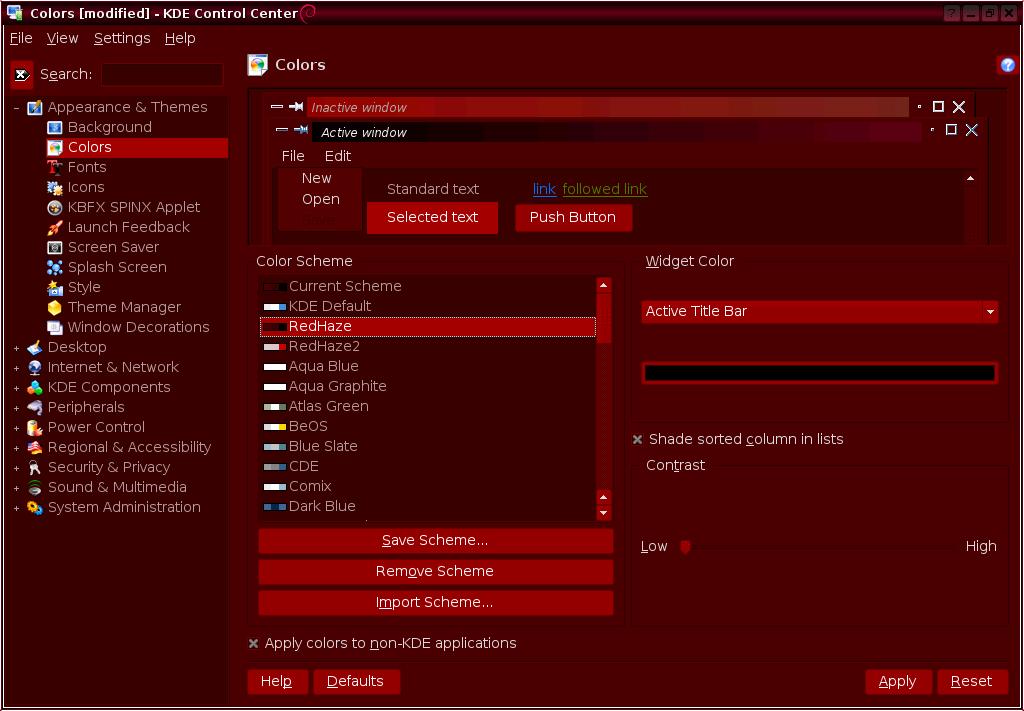Image resolution: width=1024 pixels, height=711 pixels.
Task: Click the Contrast slider handle
Action: pyautogui.click(x=685, y=546)
